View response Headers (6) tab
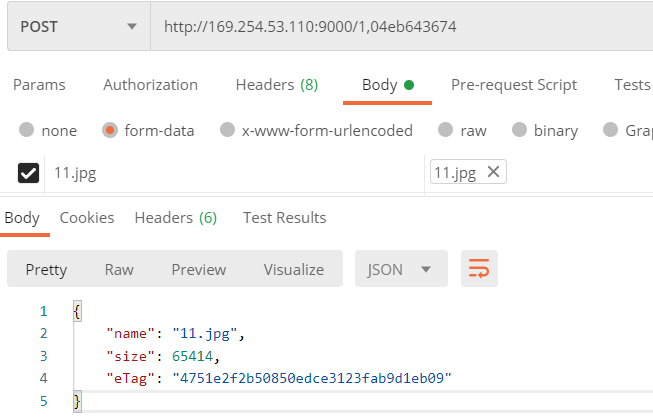Viewport: 653px width, 417px height. [x=175, y=217]
